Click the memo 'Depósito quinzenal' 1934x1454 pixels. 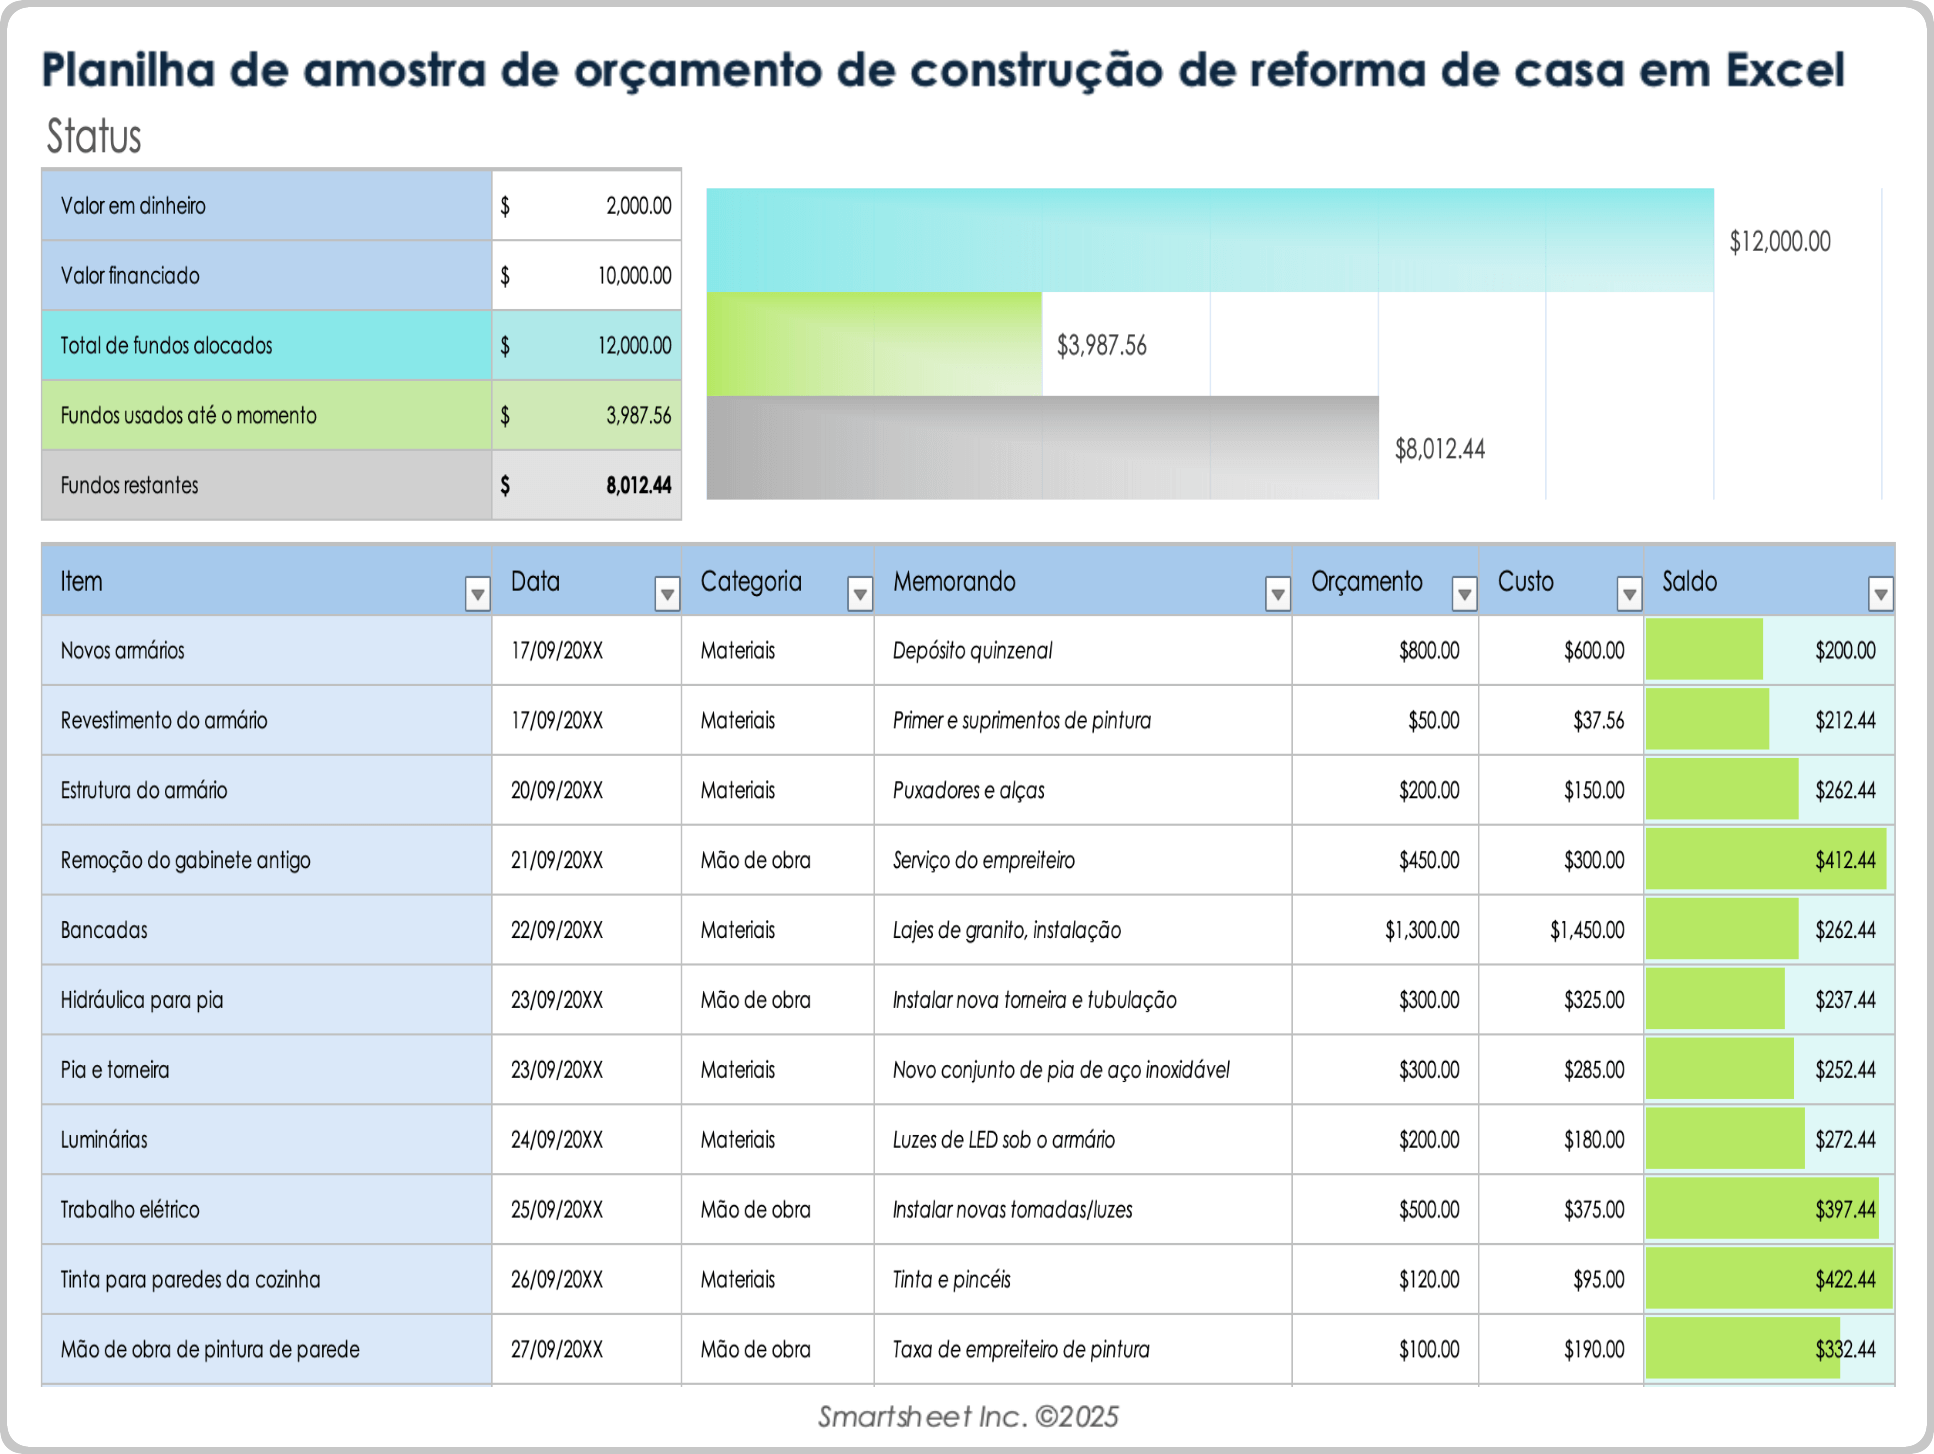972,651
